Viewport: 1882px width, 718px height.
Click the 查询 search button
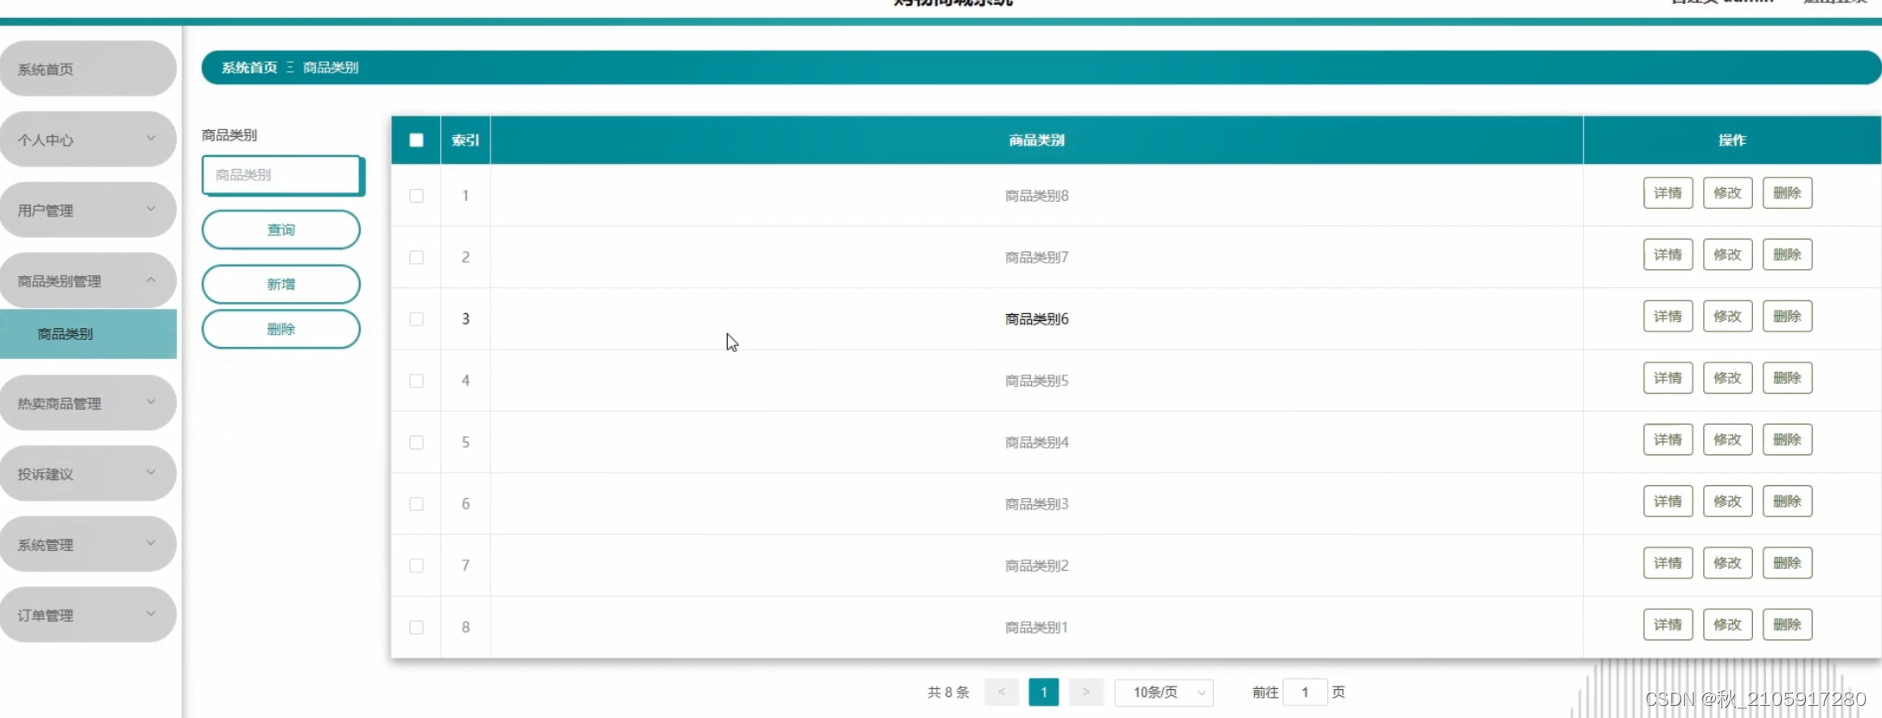(281, 230)
